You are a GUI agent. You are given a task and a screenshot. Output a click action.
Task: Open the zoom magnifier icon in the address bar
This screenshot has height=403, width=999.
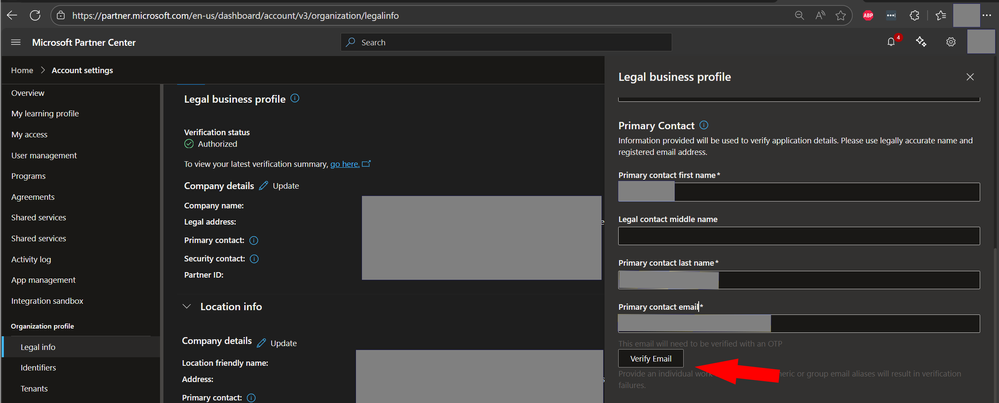click(x=799, y=15)
